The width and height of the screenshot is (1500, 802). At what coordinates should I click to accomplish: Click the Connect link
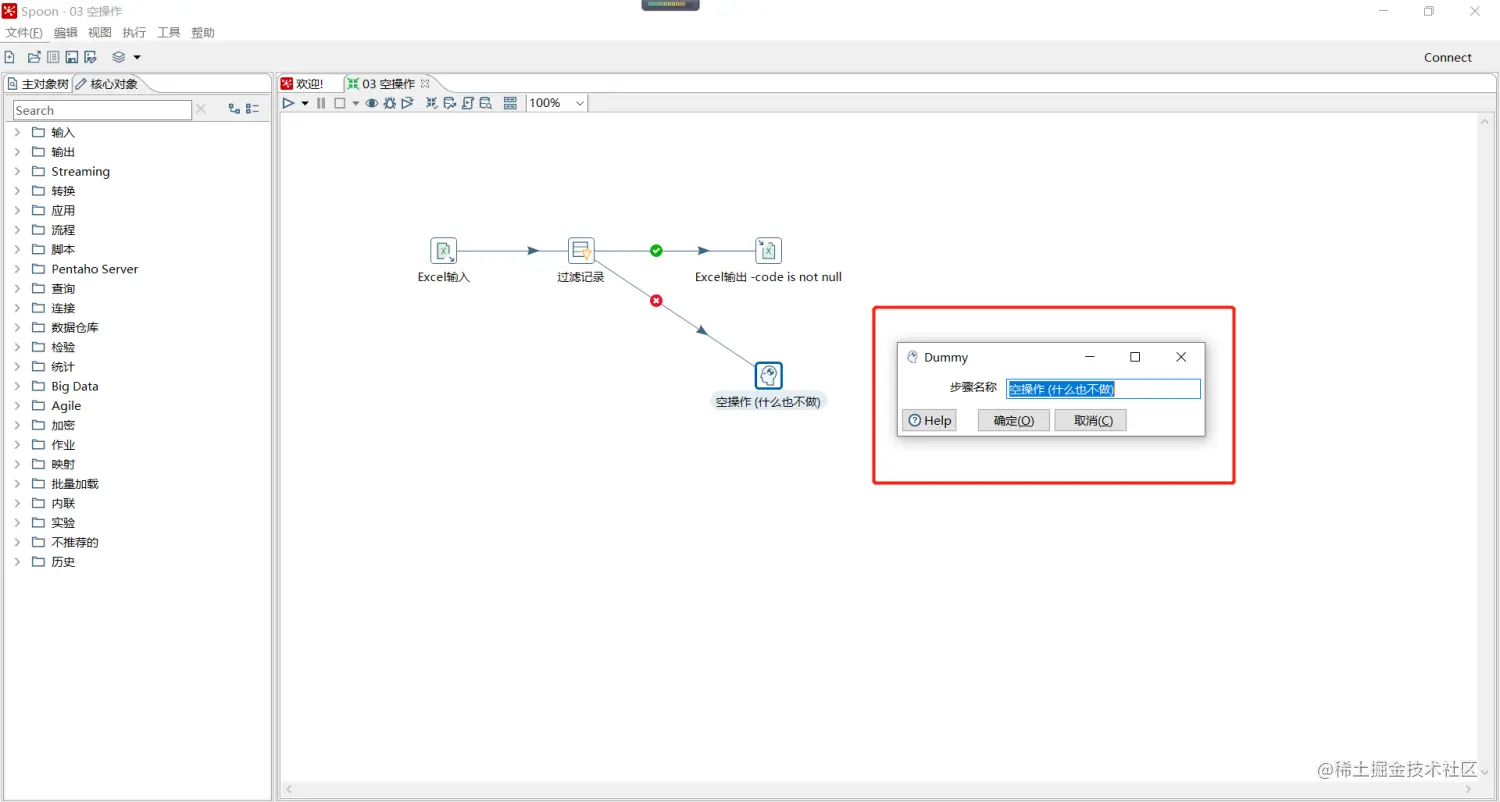click(x=1448, y=58)
